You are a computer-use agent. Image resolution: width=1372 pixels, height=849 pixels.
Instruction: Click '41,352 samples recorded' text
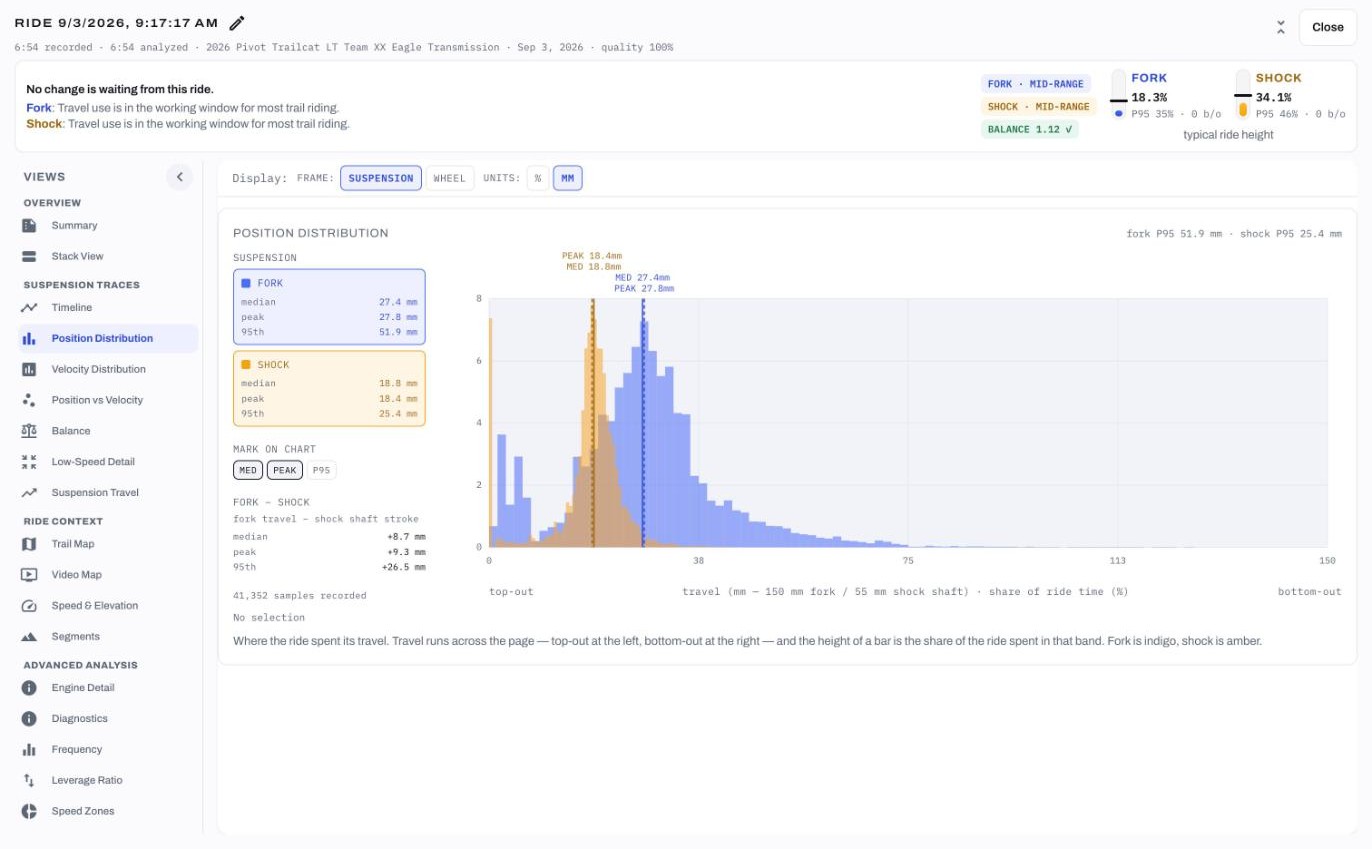coord(300,596)
